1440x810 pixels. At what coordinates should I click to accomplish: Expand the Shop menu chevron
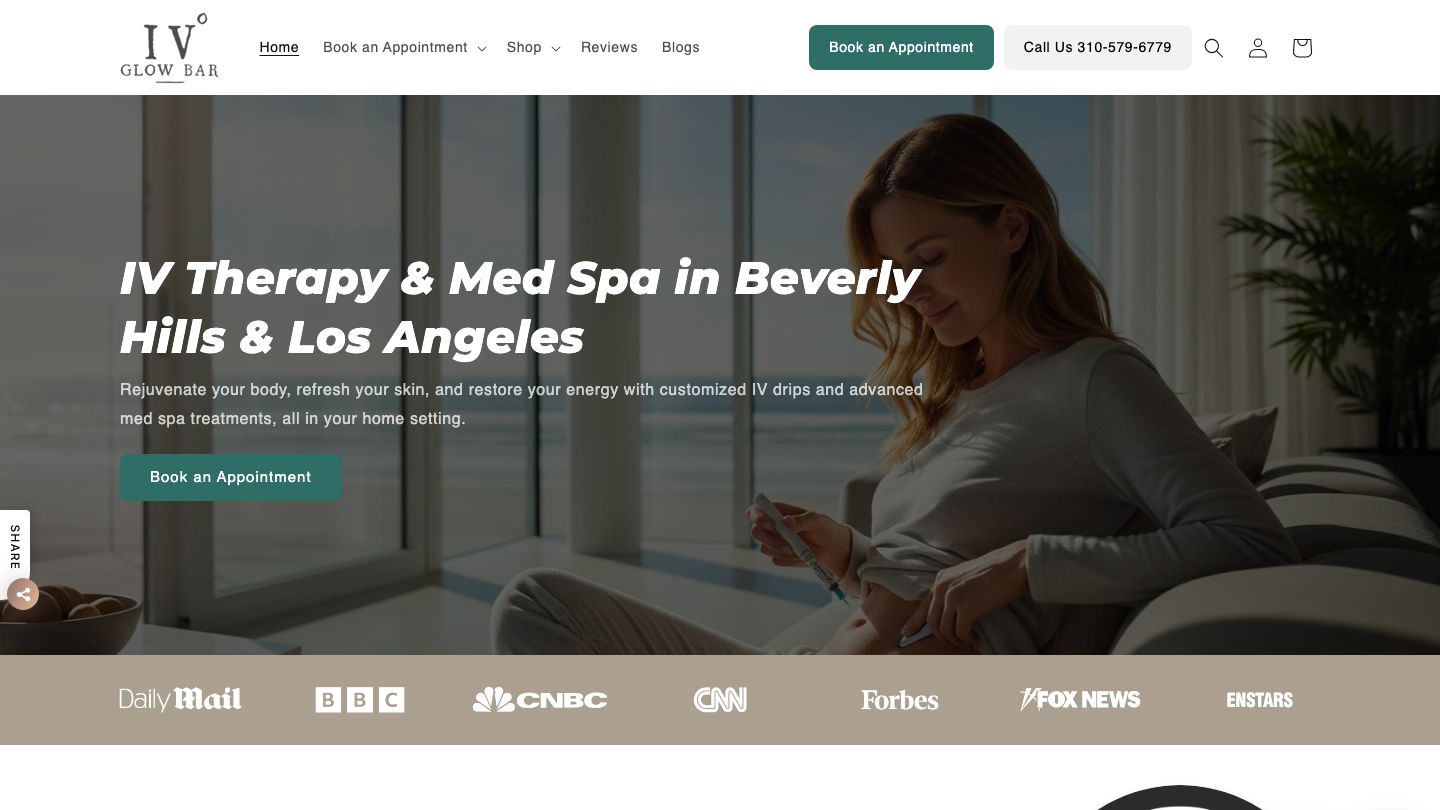[555, 48]
